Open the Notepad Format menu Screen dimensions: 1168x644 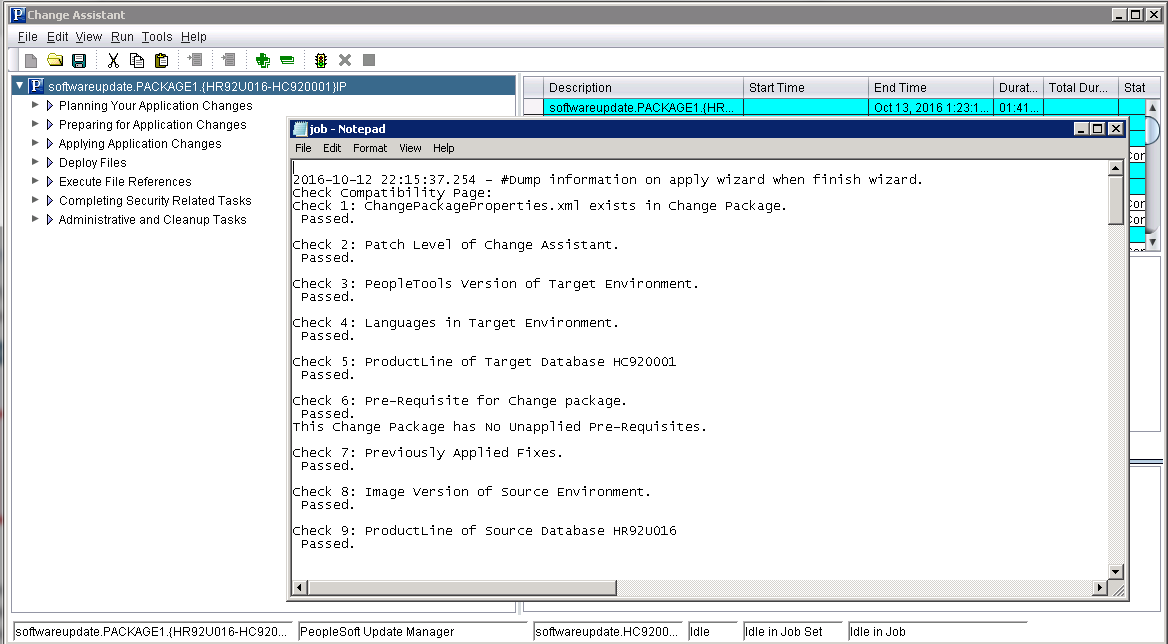[370, 148]
